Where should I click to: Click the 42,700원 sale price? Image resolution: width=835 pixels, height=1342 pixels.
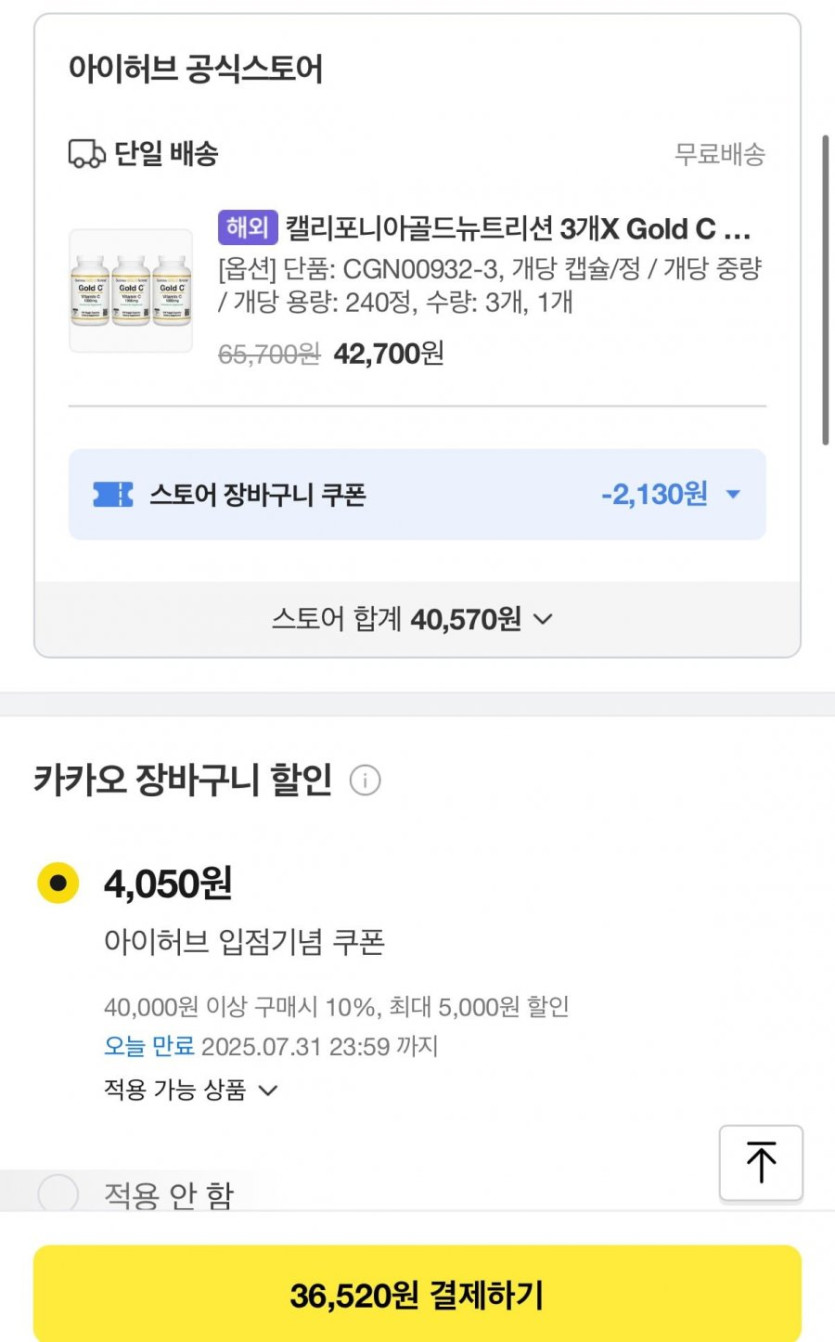click(389, 353)
